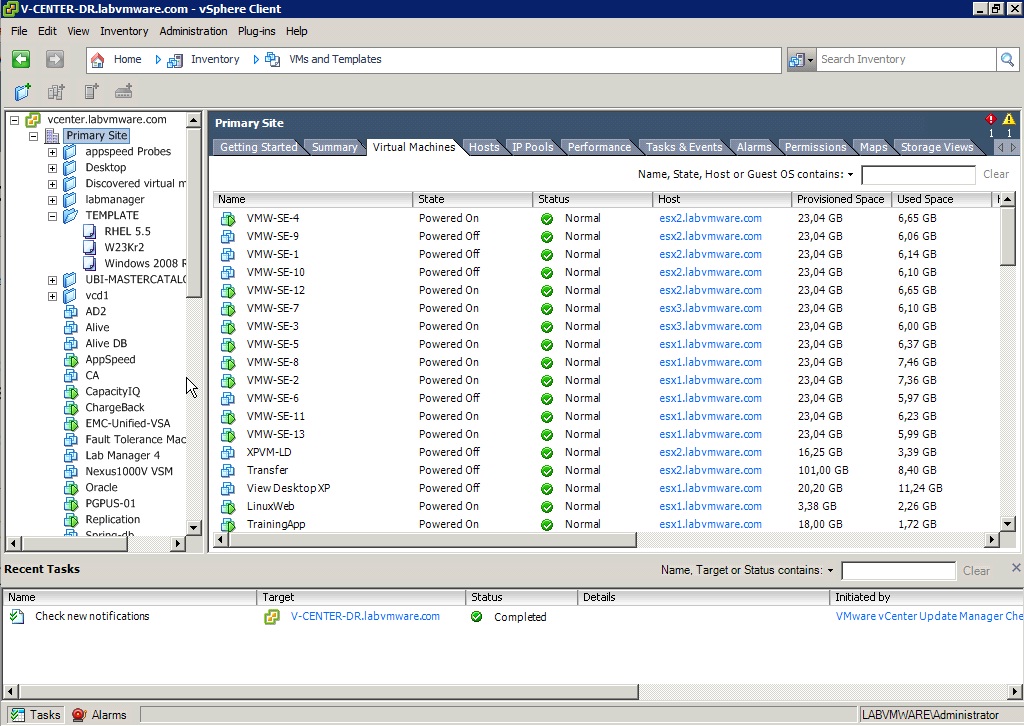The width and height of the screenshot is (1024, 726).
Task: Switch to the Hosts tab
Action: click(484, 147)
